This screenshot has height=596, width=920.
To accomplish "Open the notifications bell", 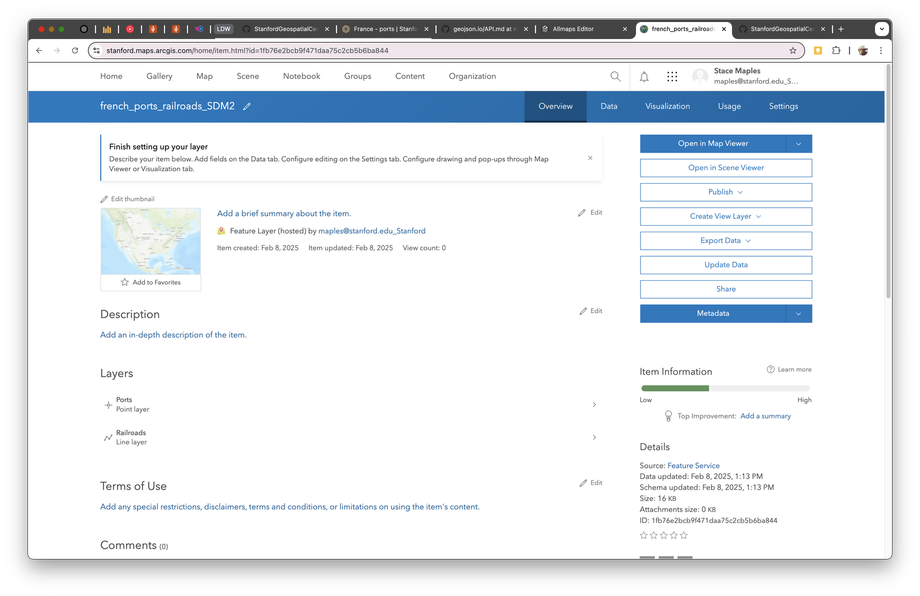I will coord(644,76).
